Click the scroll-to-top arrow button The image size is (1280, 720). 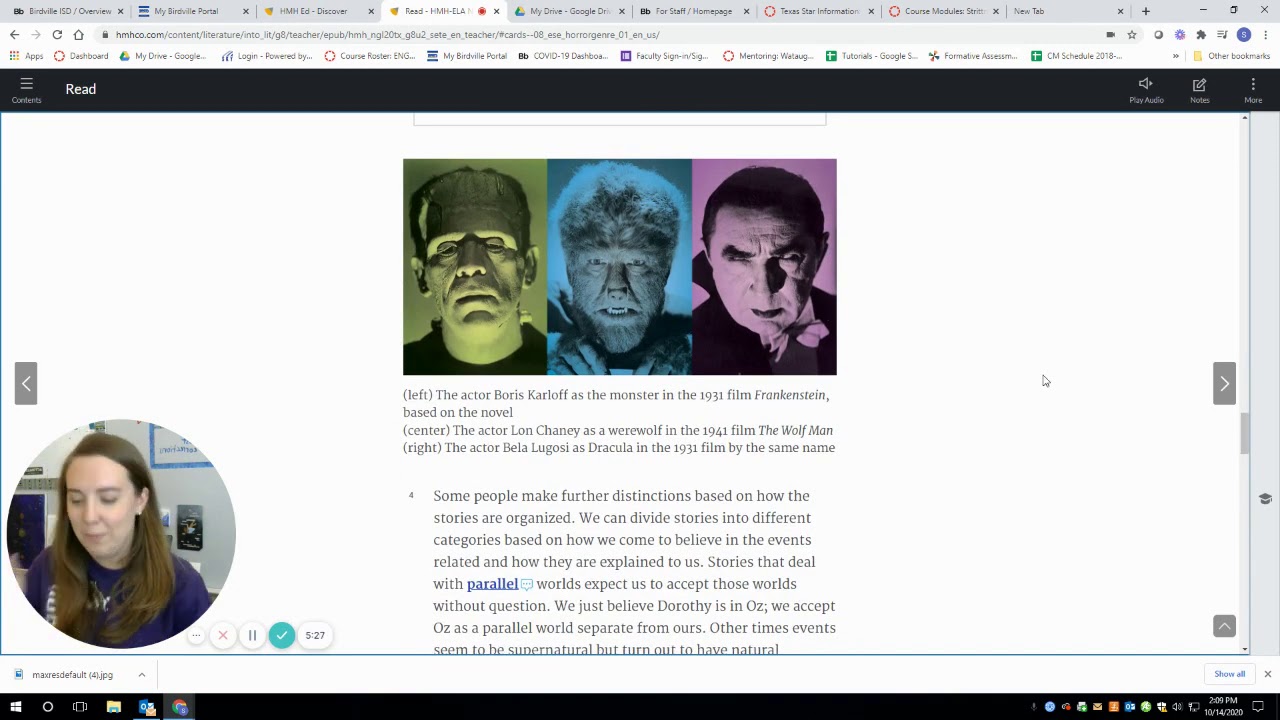tap(1224, 626)
